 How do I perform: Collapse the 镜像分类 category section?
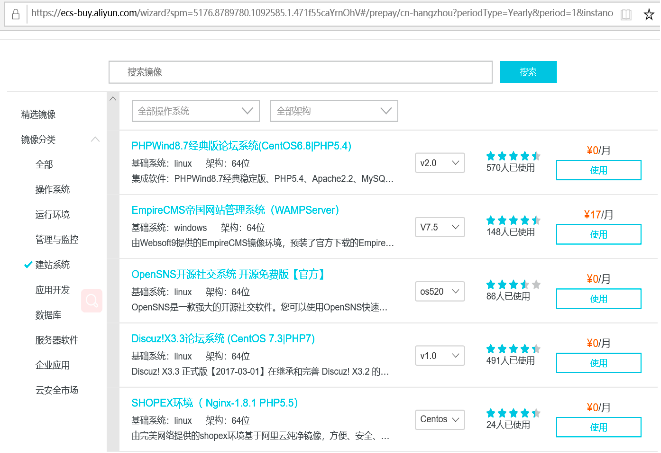click(96, 139)
